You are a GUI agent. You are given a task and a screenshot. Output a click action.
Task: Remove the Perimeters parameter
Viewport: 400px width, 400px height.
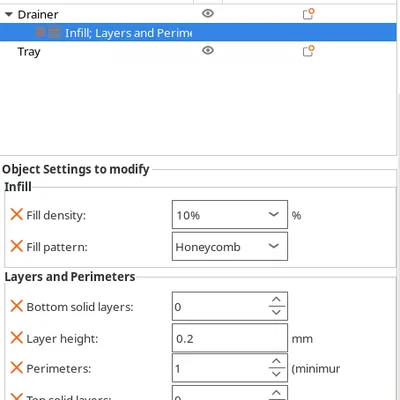[x=16, y=368]
